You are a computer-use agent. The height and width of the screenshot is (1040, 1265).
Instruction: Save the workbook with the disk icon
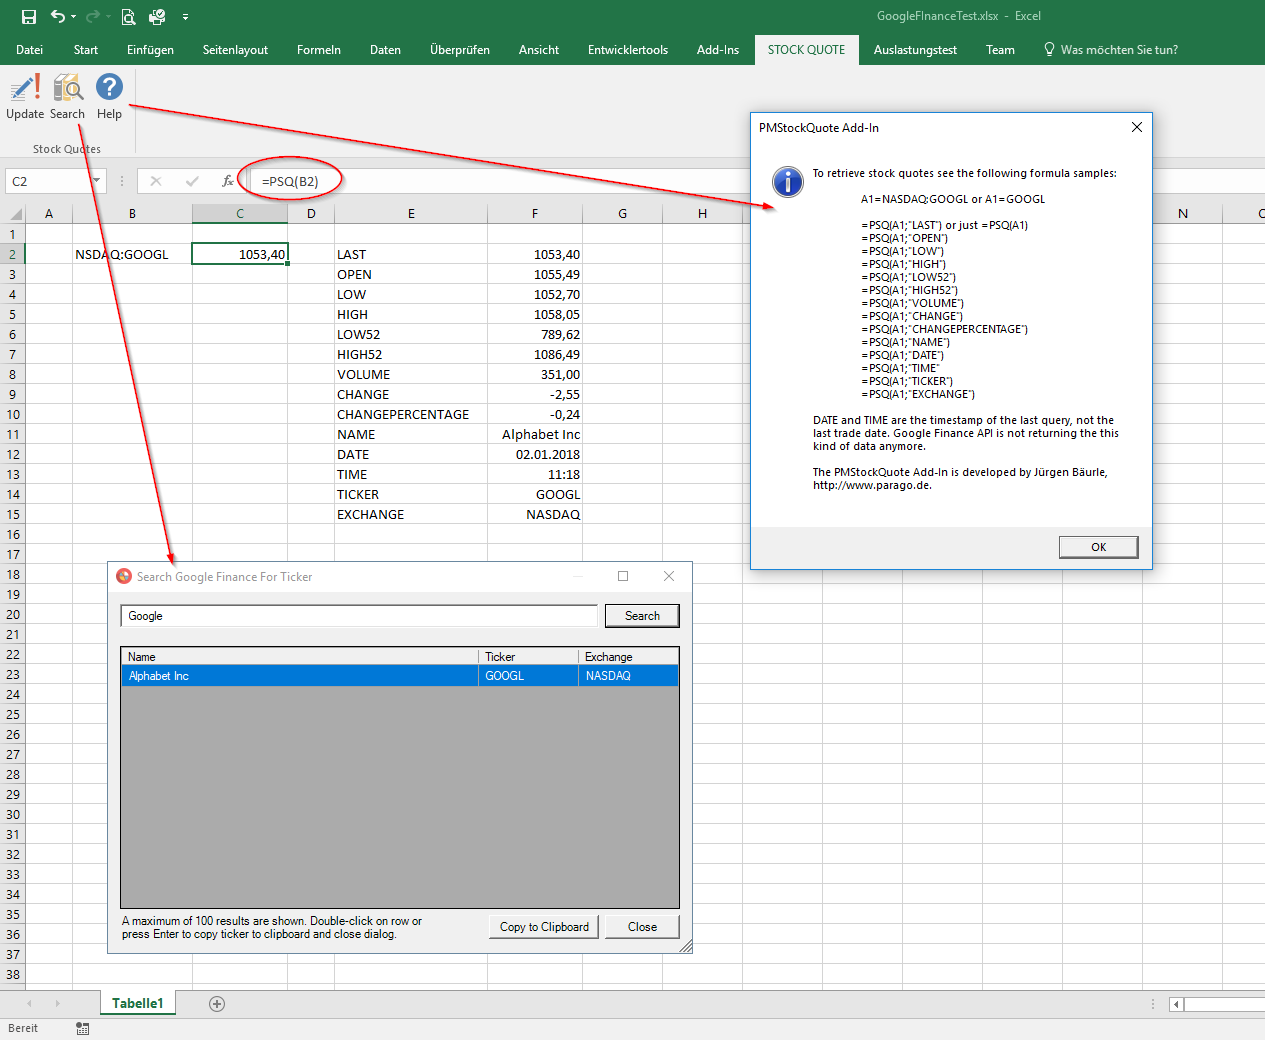click(x=29, y=16)
